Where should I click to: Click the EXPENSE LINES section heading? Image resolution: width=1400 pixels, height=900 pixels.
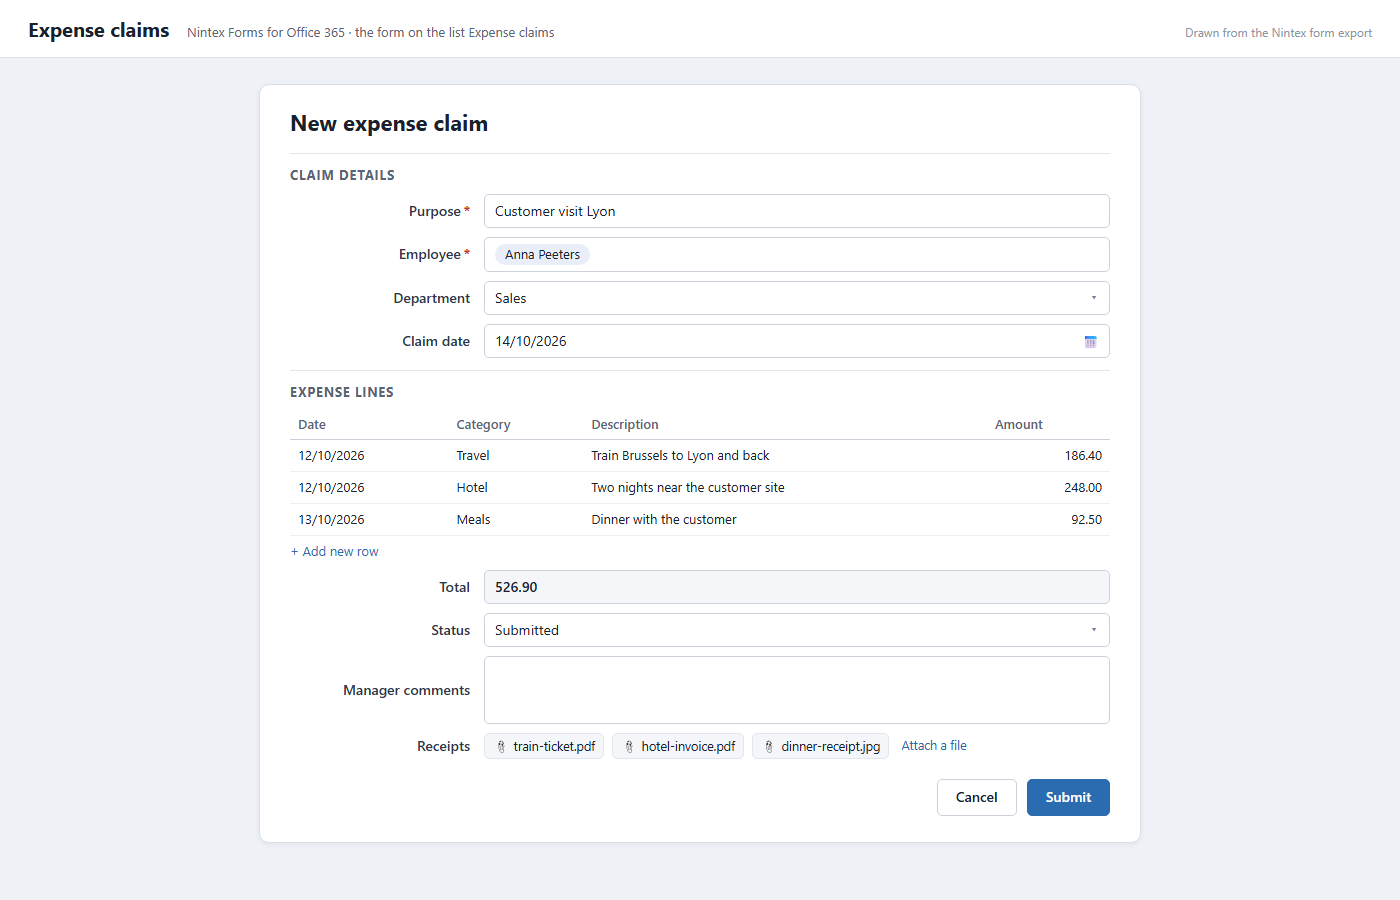pyautogui.click(x=342, y=392)
